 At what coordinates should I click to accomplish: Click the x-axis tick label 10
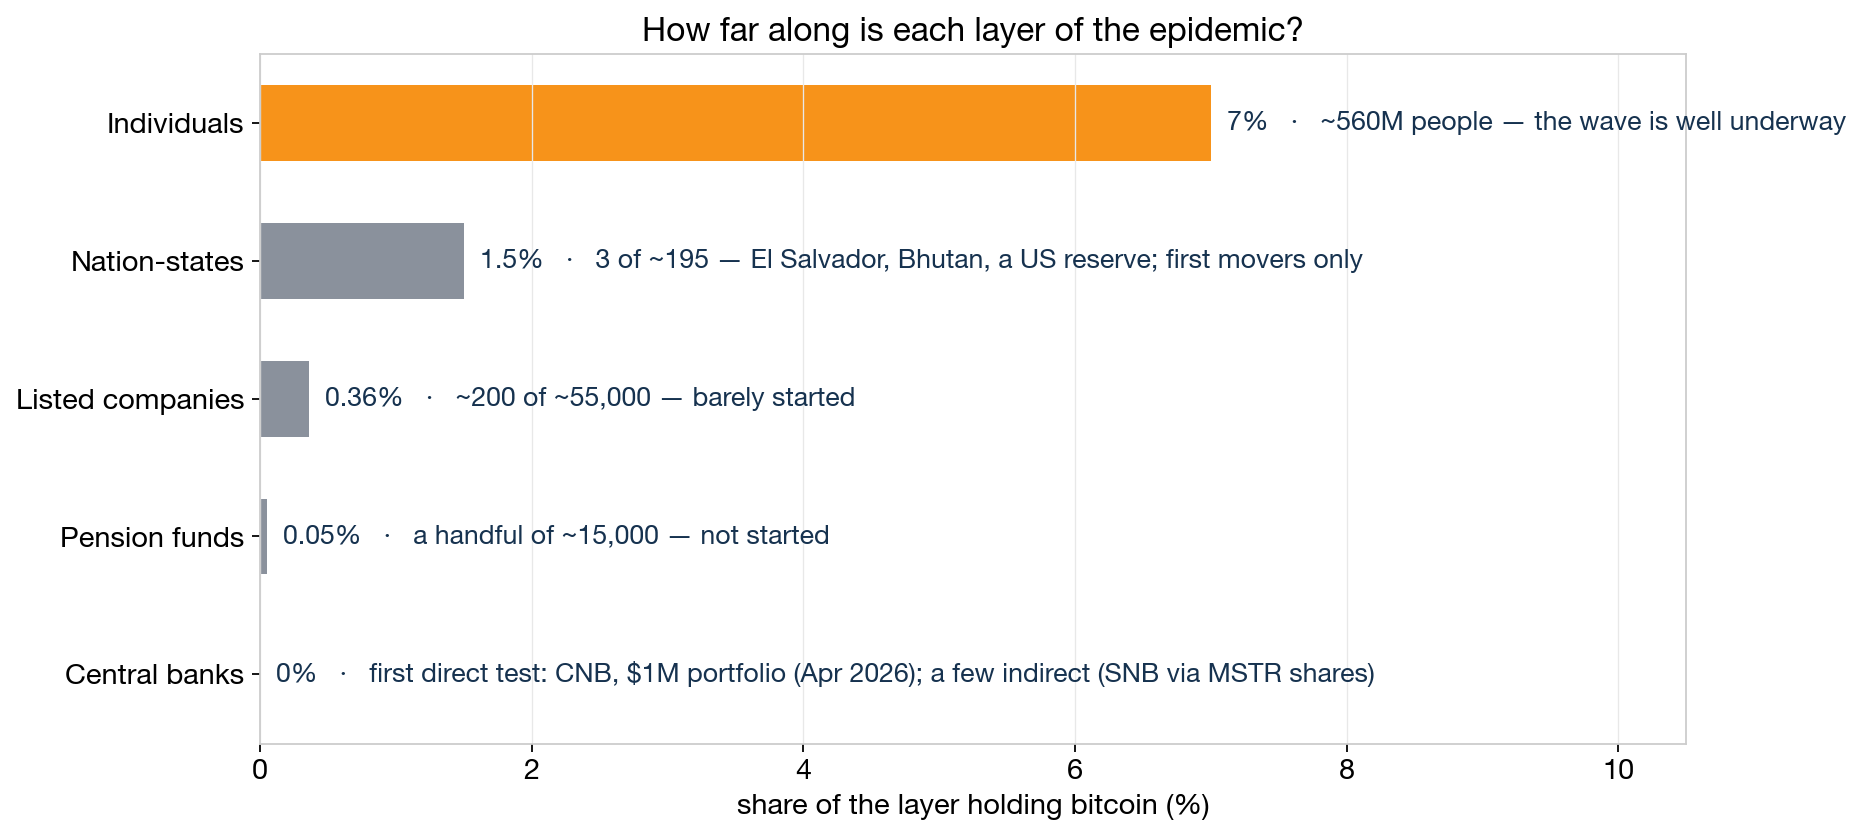point(1618,770)
